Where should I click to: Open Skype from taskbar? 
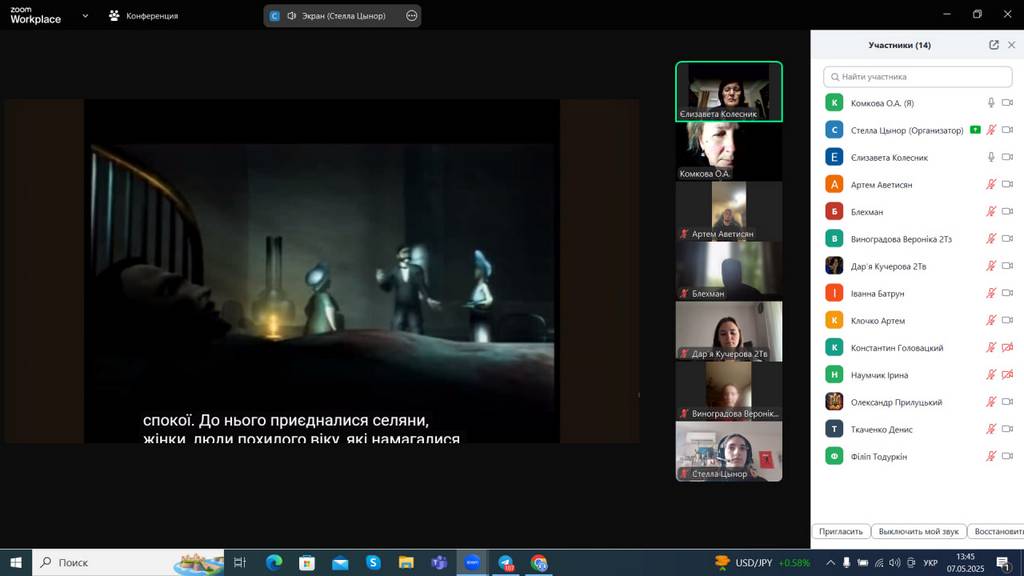pyautogui.click(x=373, y=562)
